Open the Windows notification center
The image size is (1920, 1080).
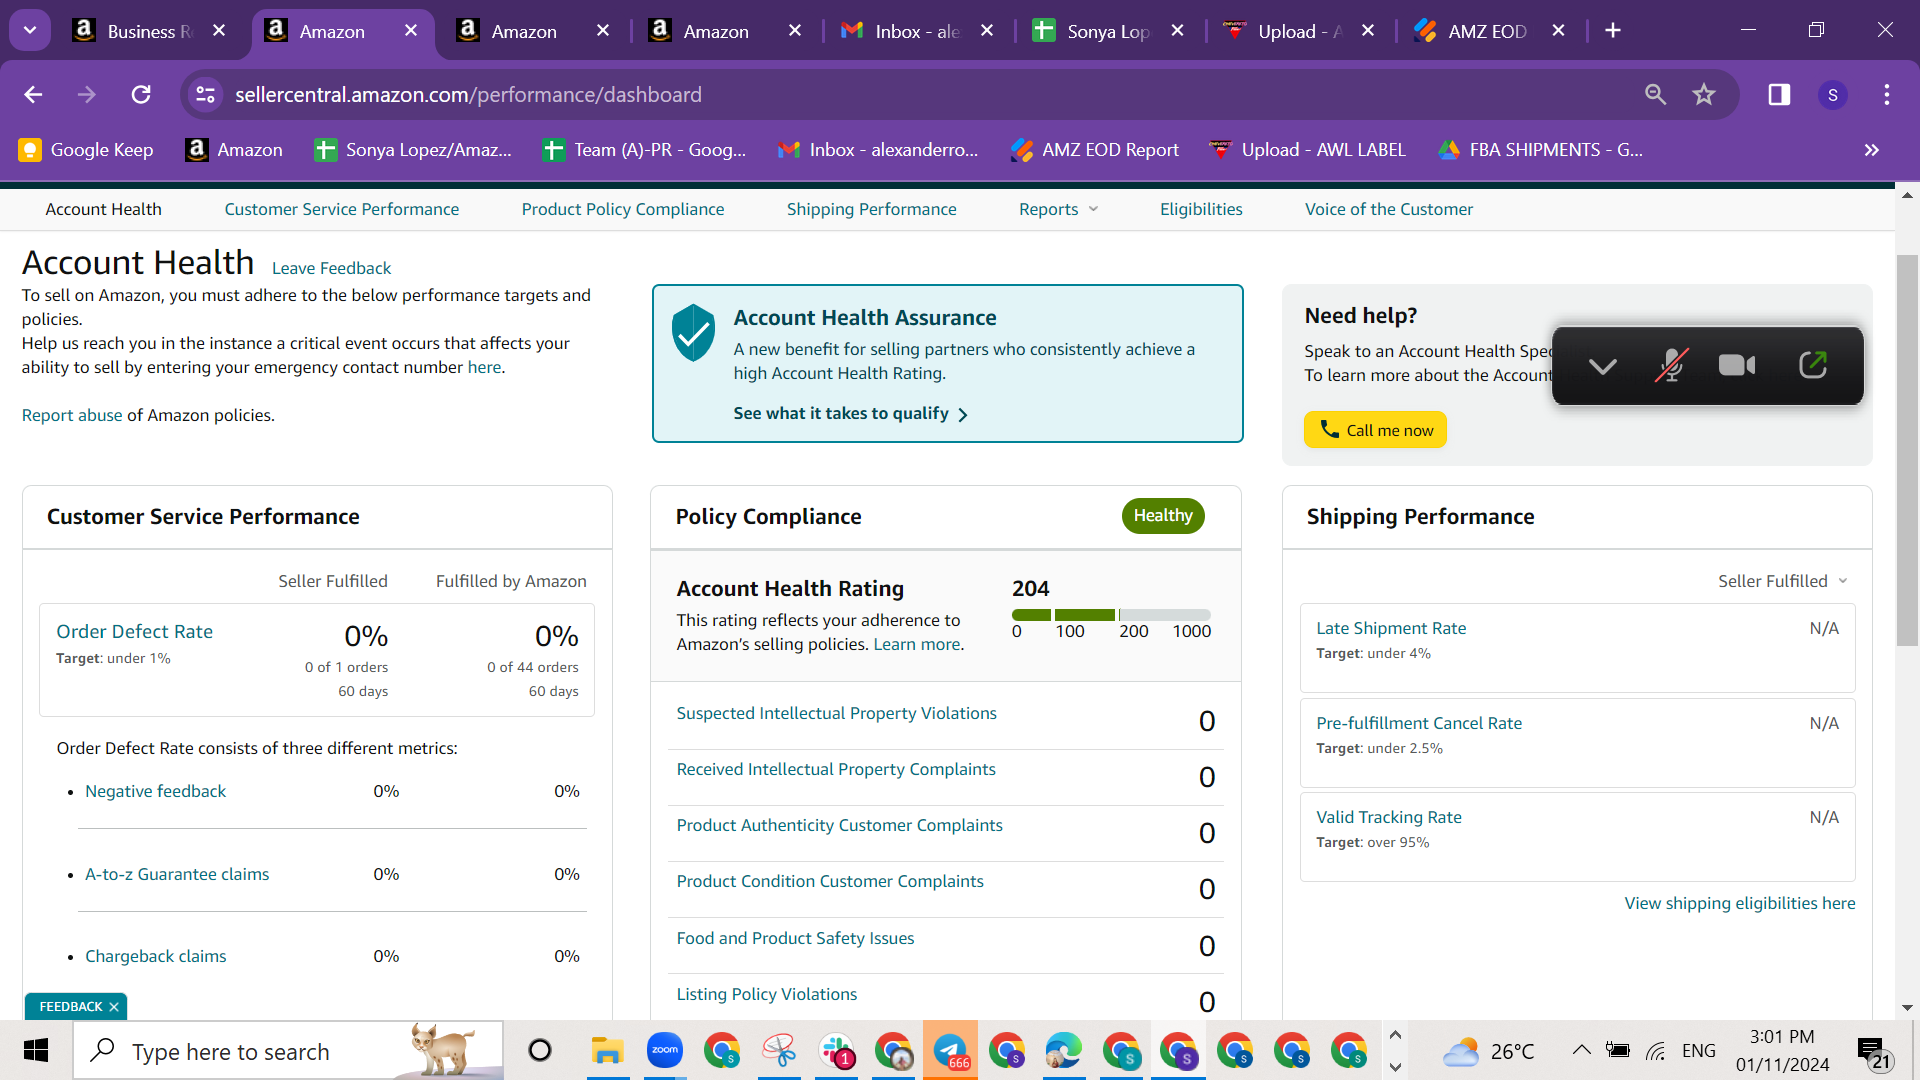(x=1872, y=1052)
